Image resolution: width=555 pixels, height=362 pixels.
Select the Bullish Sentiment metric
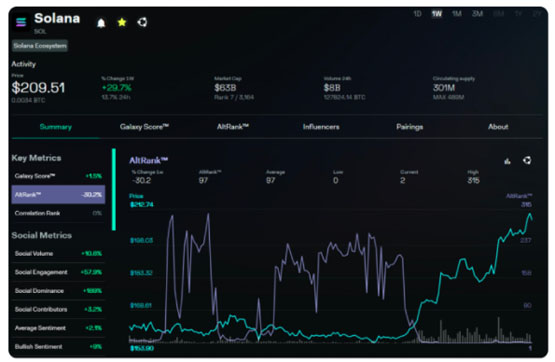coord(58,347)
